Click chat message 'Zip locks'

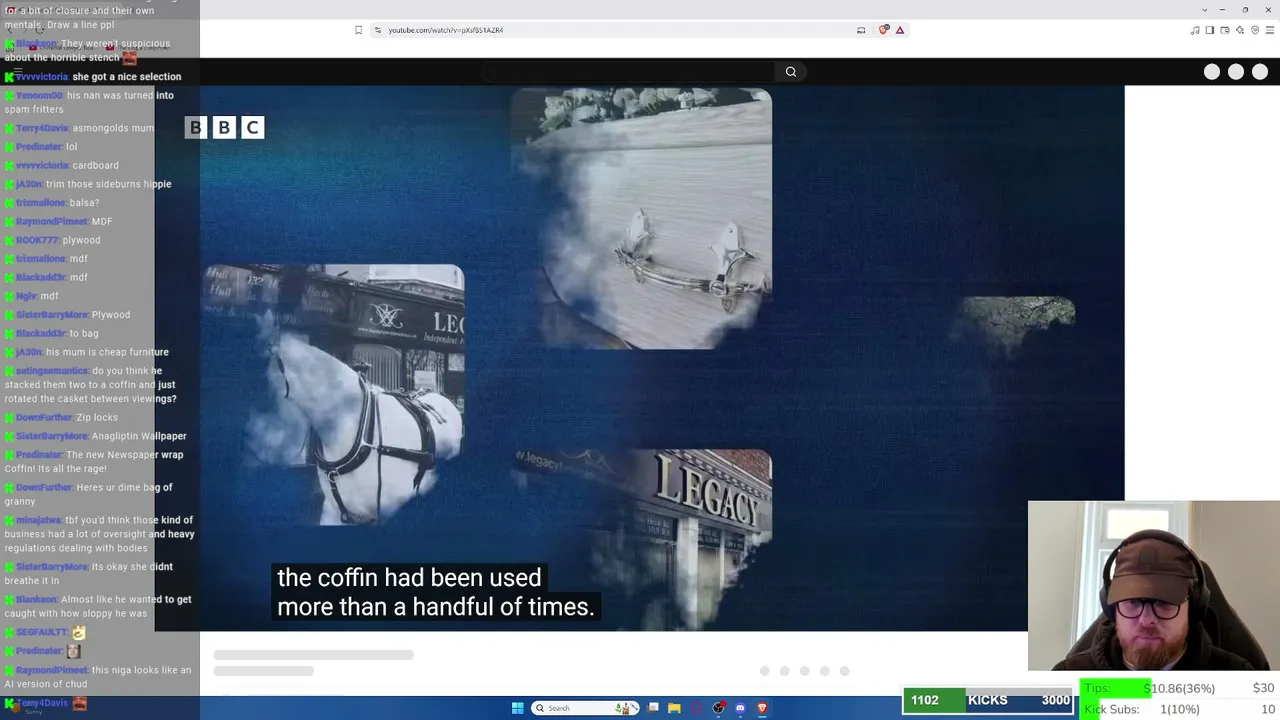[x=97, y=418]
